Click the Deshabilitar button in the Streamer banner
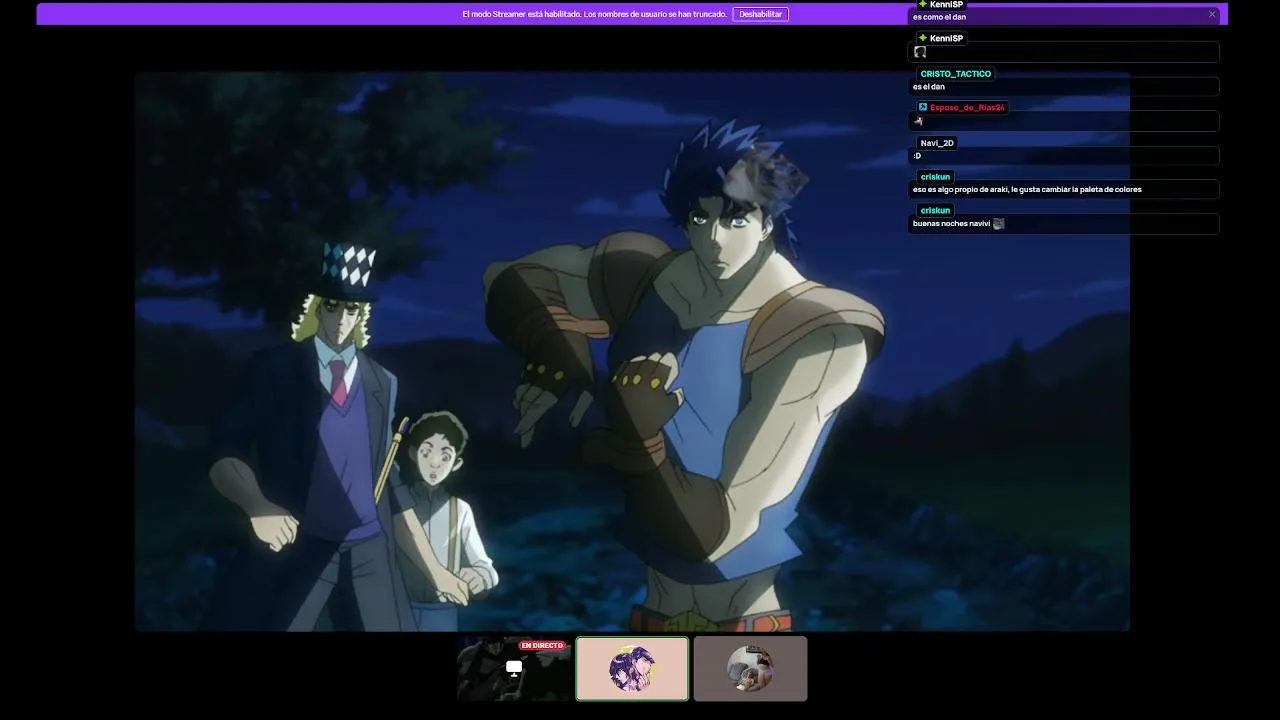This screenshot has height=720, width=1280. 760,14
